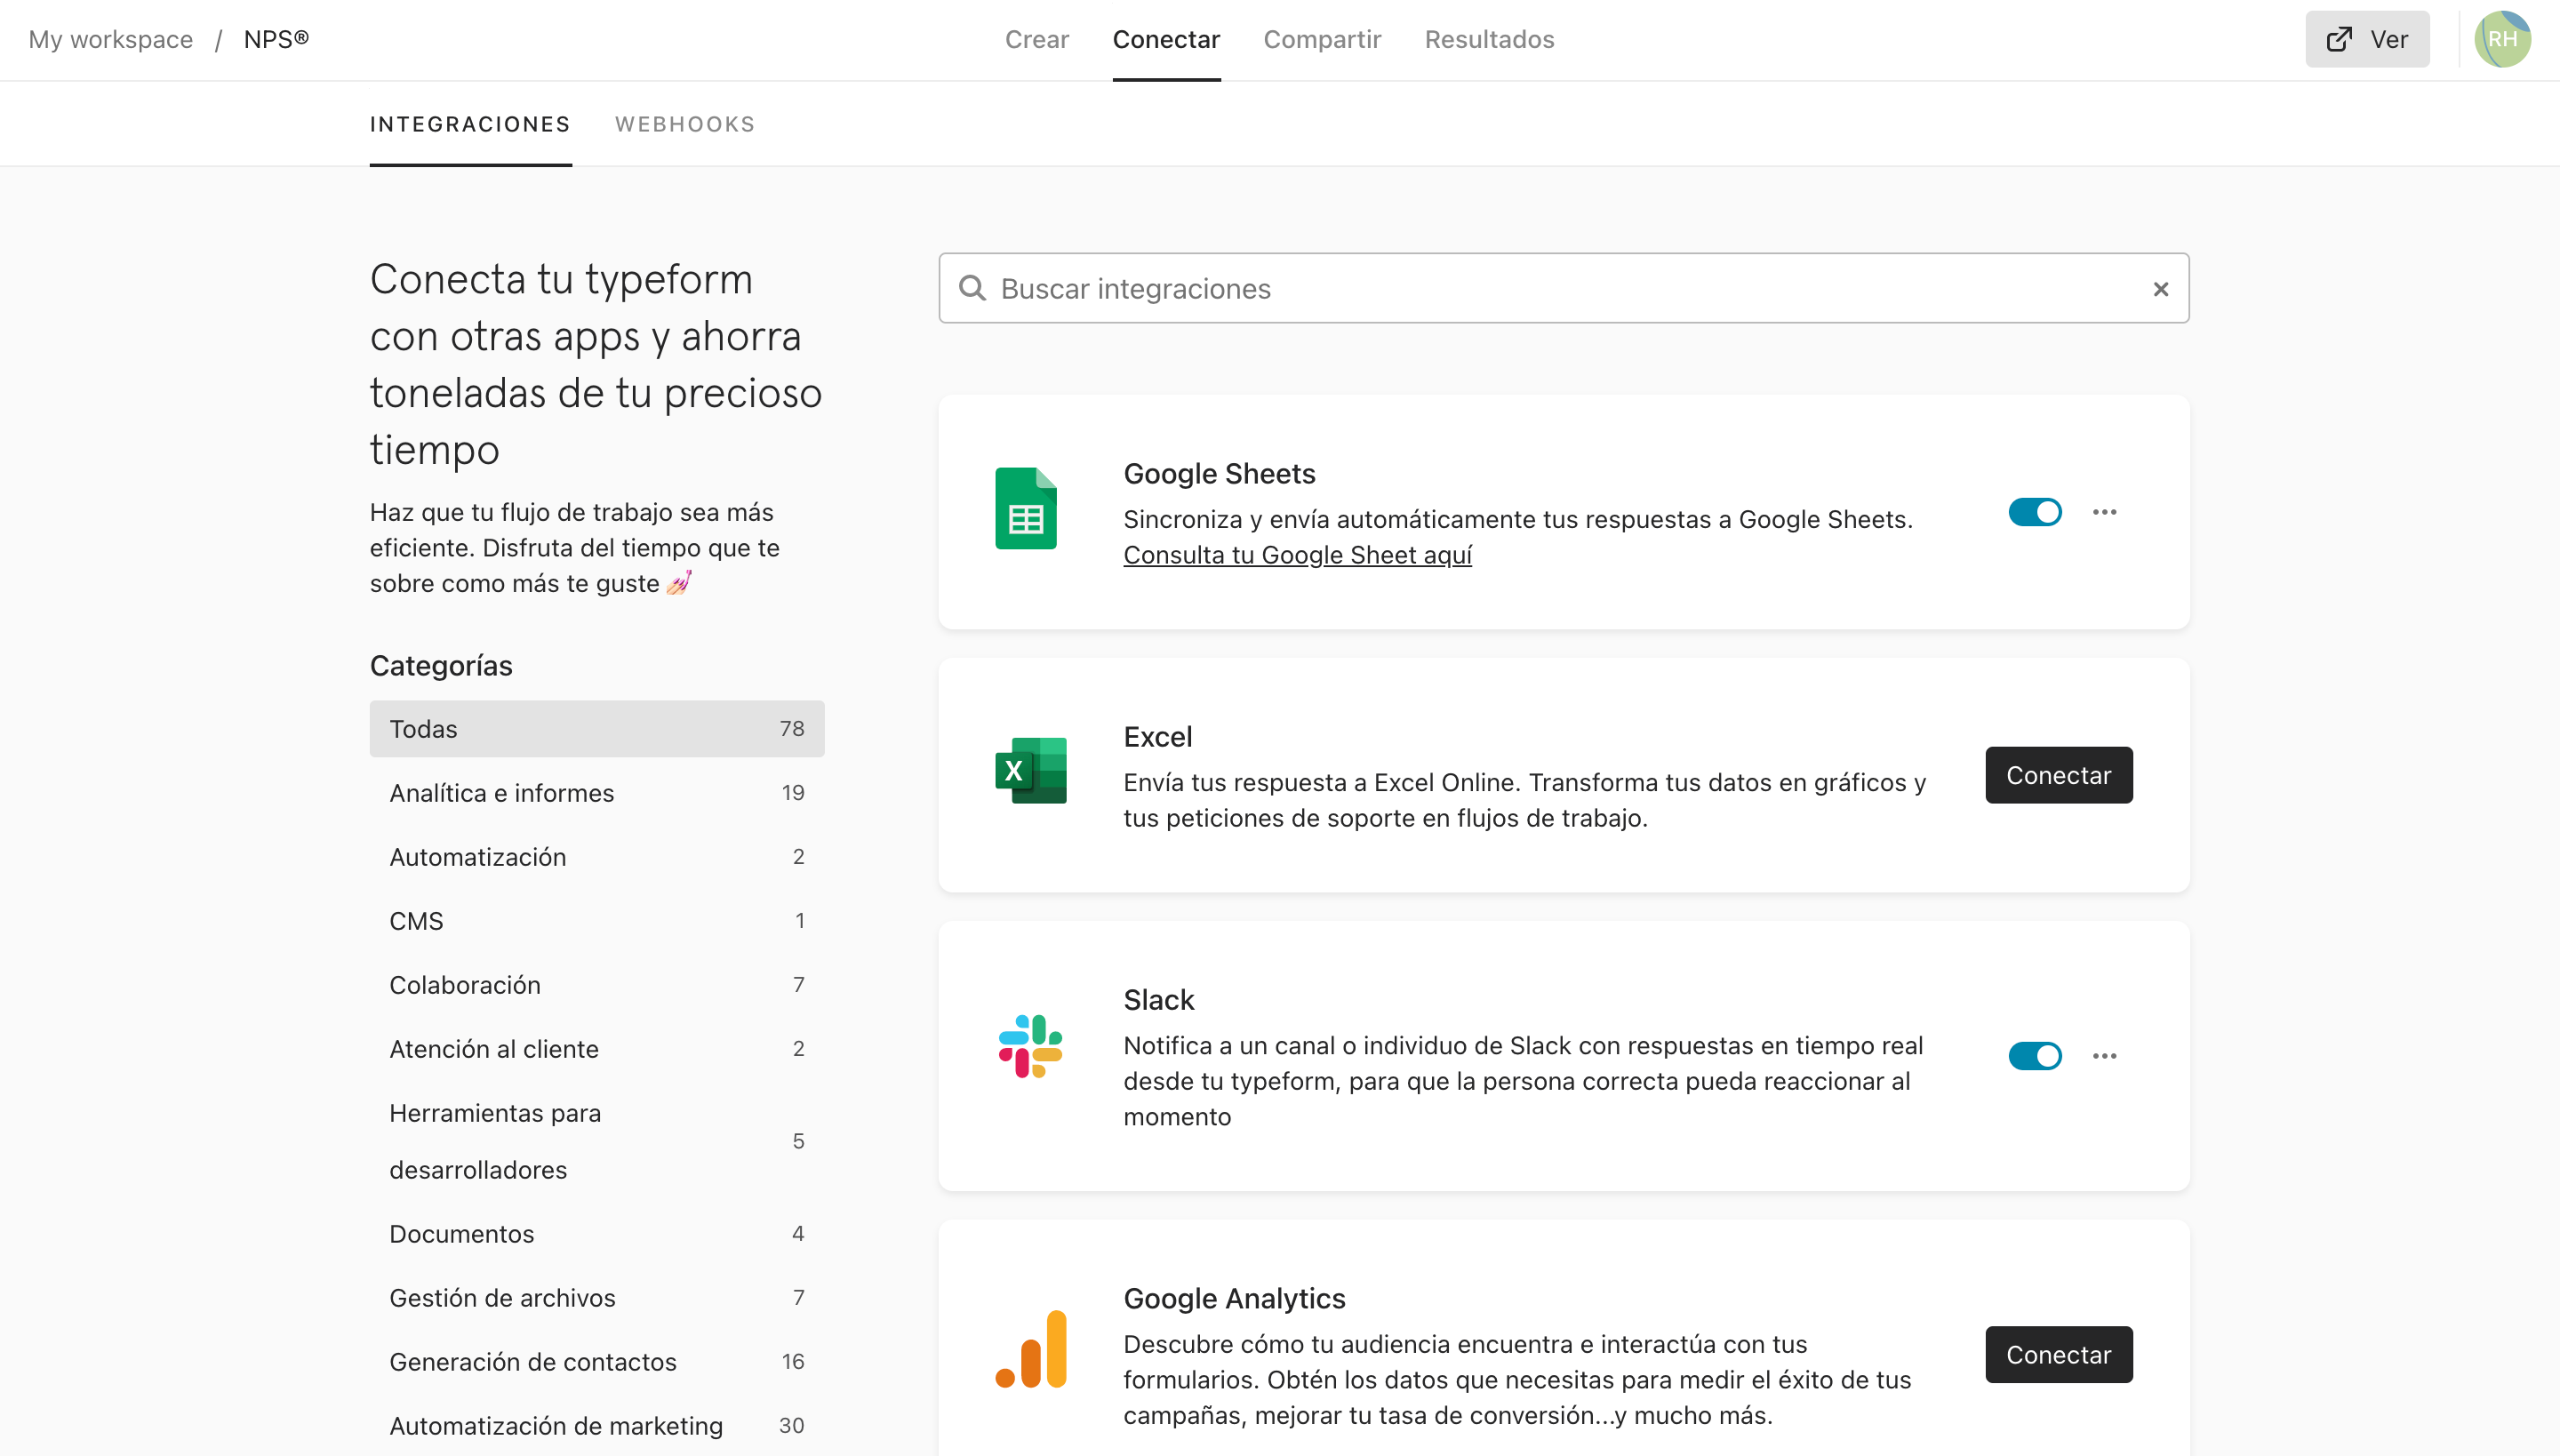The image size is (2560, 1456).
Task: Focus the Buscar integraciones search field
Action: click(1563, 289)
